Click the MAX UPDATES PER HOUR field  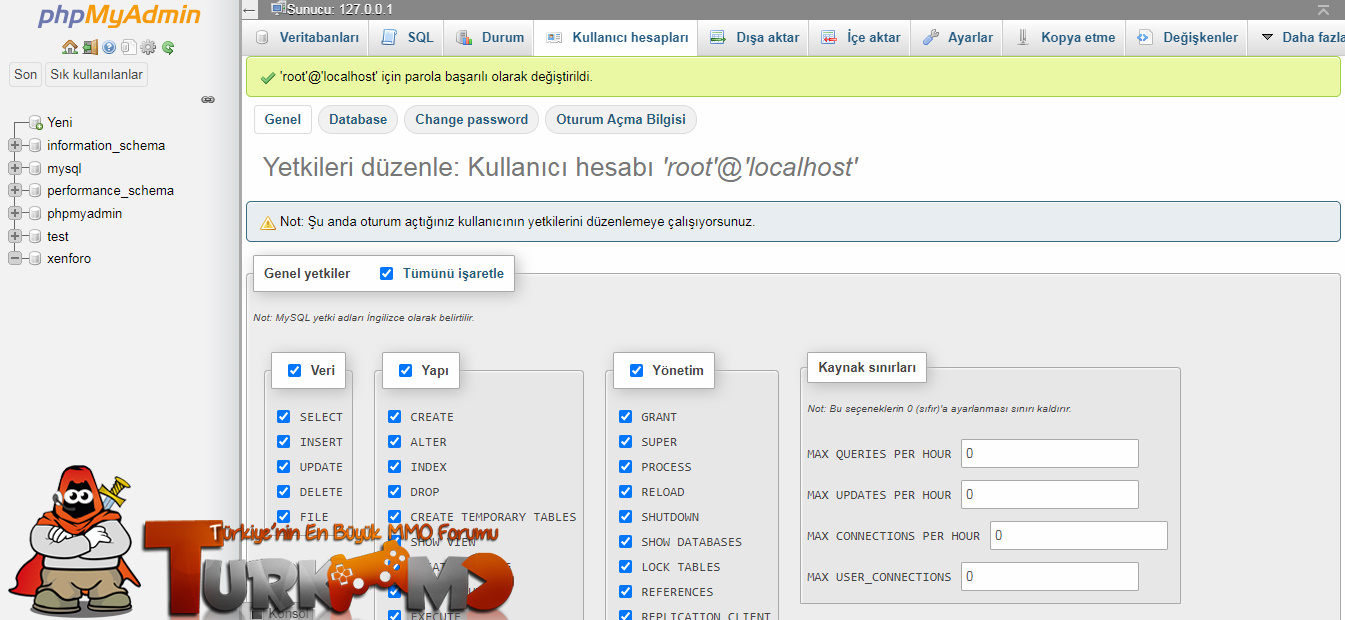click(1050, 494)
